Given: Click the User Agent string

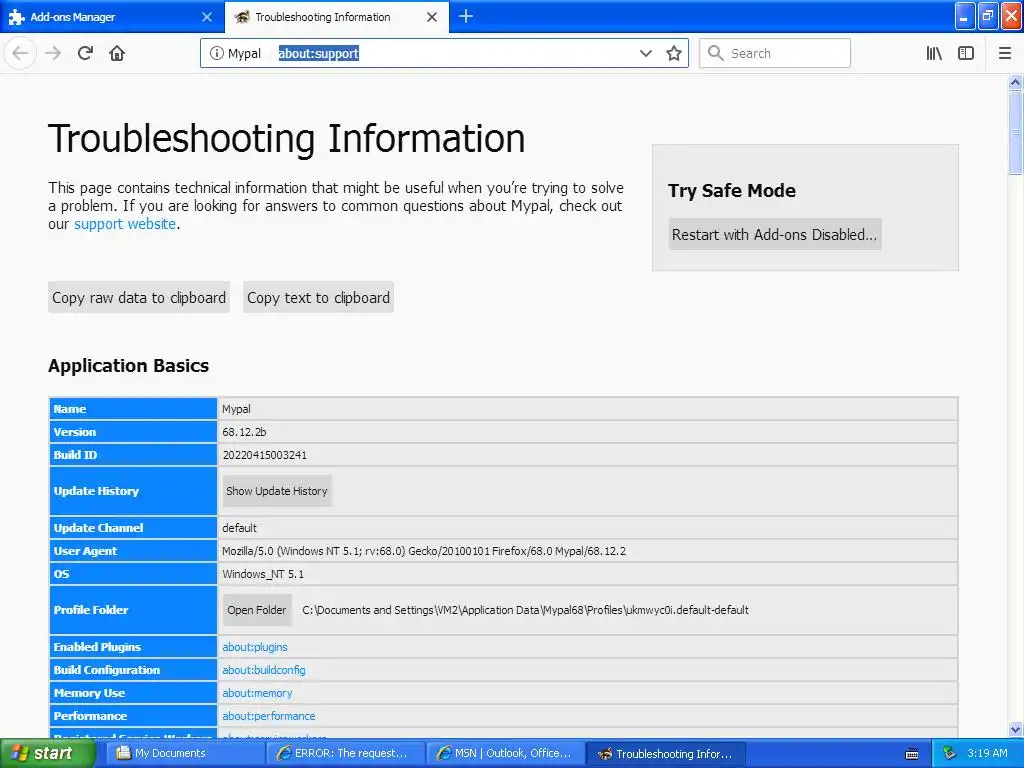Looking at the screenshot, I should (424, 551).
